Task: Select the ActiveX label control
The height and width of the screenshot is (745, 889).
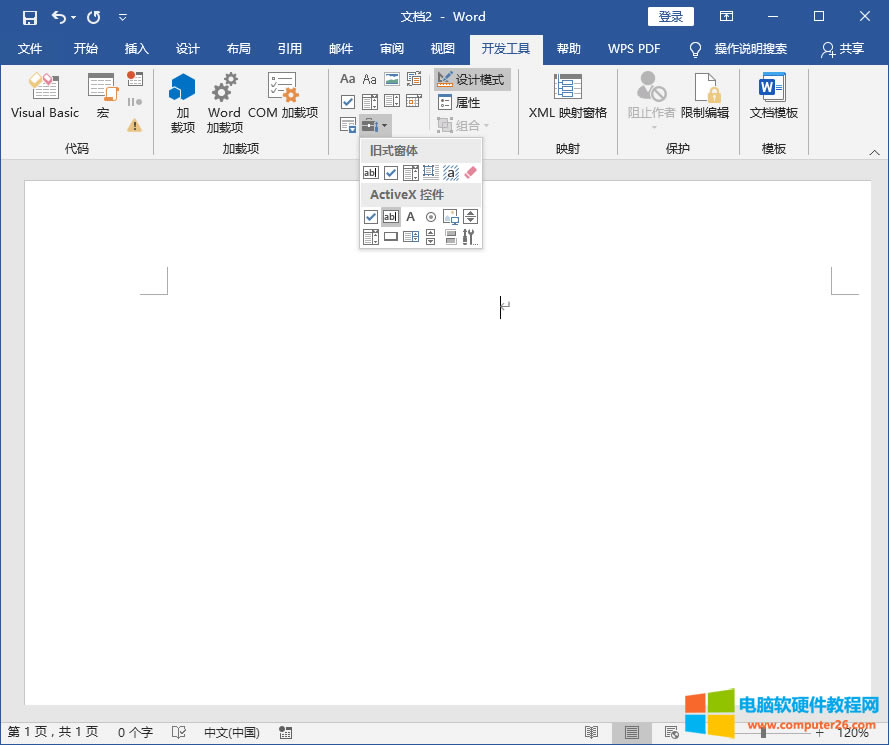Action: 410,216
